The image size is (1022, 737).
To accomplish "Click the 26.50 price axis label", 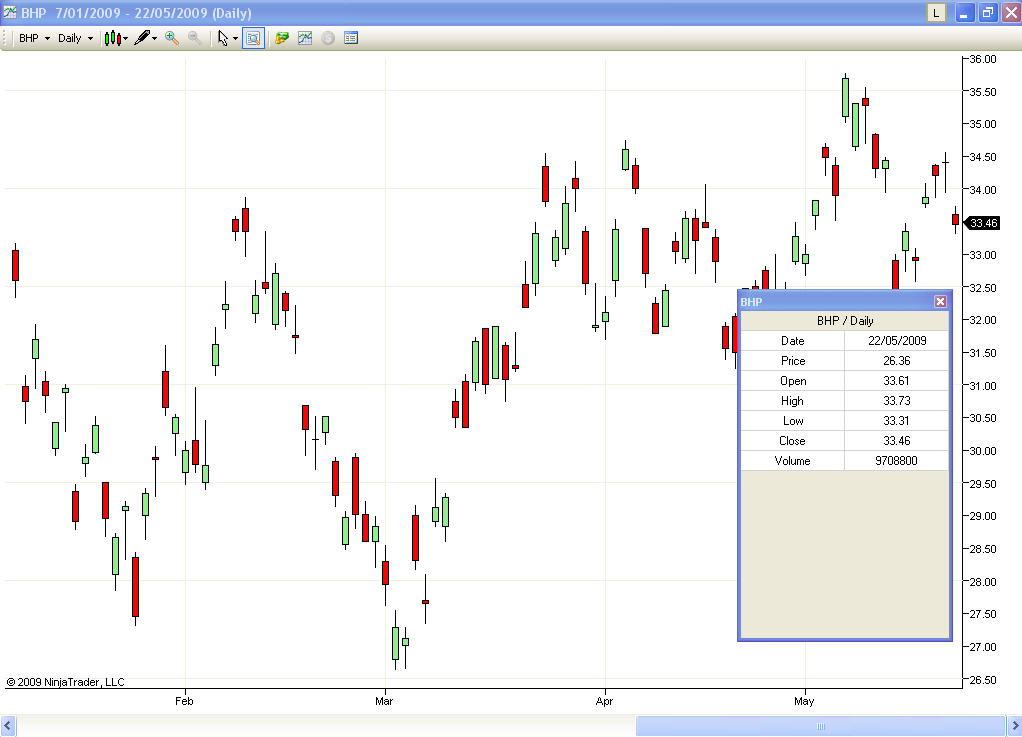I will click(983, 680).
